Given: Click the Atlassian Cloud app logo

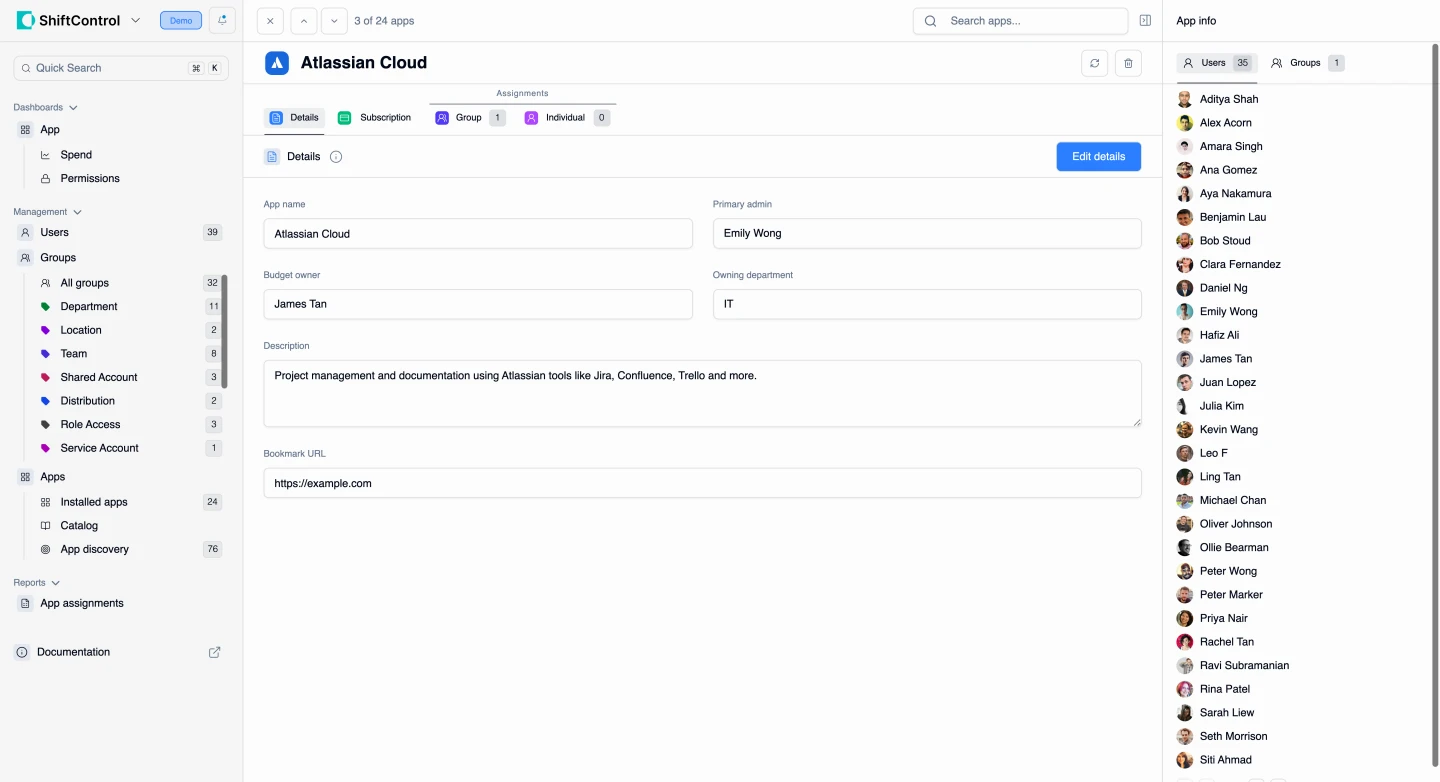Looking at the screenshot, I should pos(277,63).
